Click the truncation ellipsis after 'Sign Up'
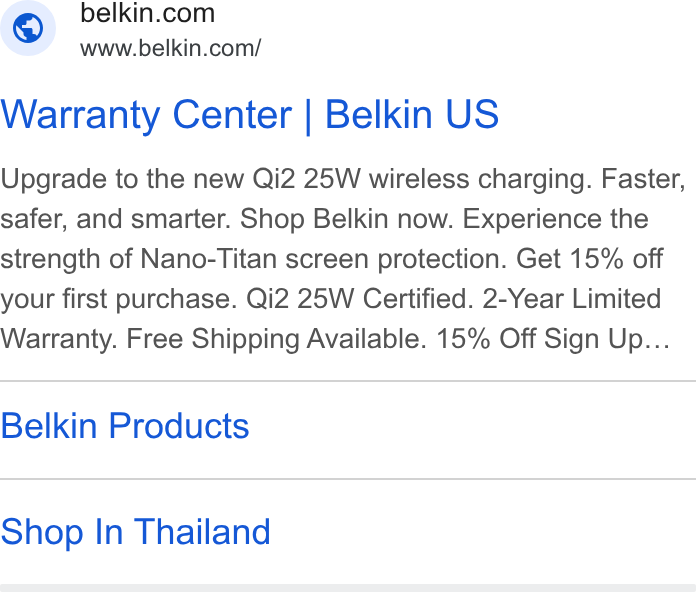The width and height of the screenshot is (696, 592). coord(658,340)
